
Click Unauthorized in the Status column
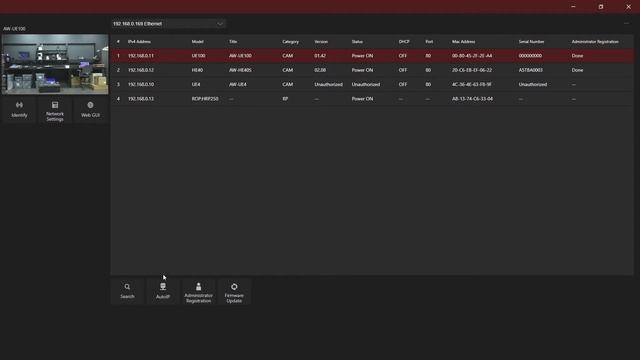pos(366,84)
